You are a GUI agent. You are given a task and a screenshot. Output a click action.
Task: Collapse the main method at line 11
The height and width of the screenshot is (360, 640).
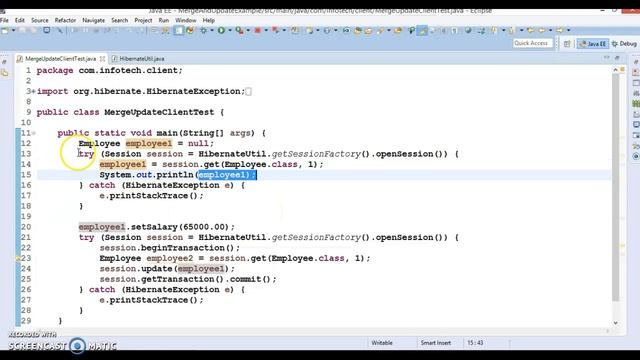click(34, 133)
